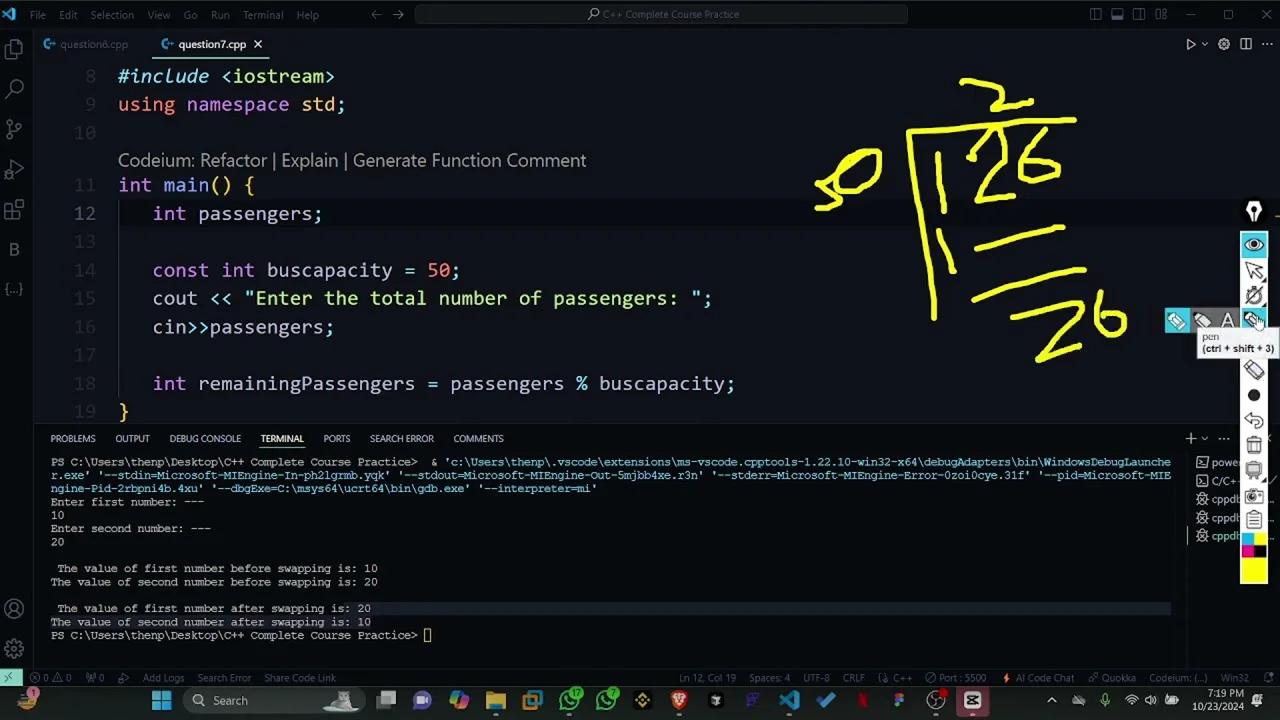Image resolution: width=1280 pixels, height=720 pixels.
Task: Expand the run button dropdown arrow
Action: pos(1205,44)
